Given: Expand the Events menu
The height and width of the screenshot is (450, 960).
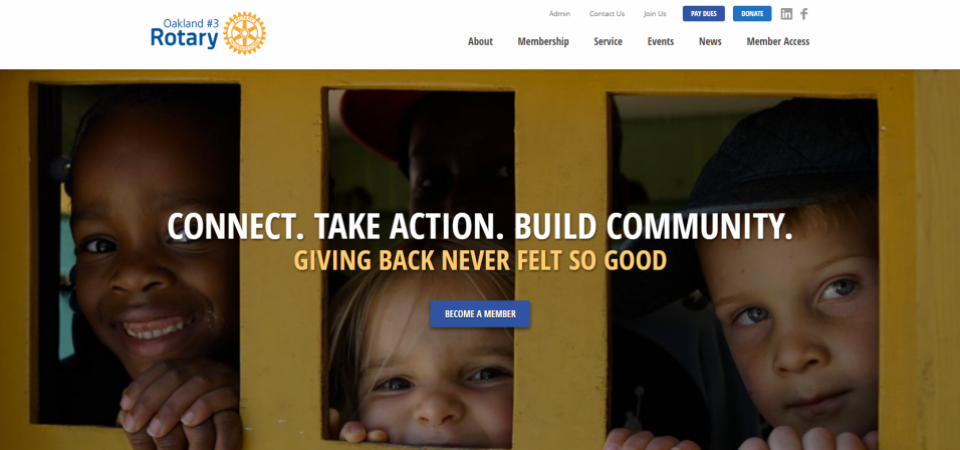Looking at the screenshot, I should coord(661,42).
